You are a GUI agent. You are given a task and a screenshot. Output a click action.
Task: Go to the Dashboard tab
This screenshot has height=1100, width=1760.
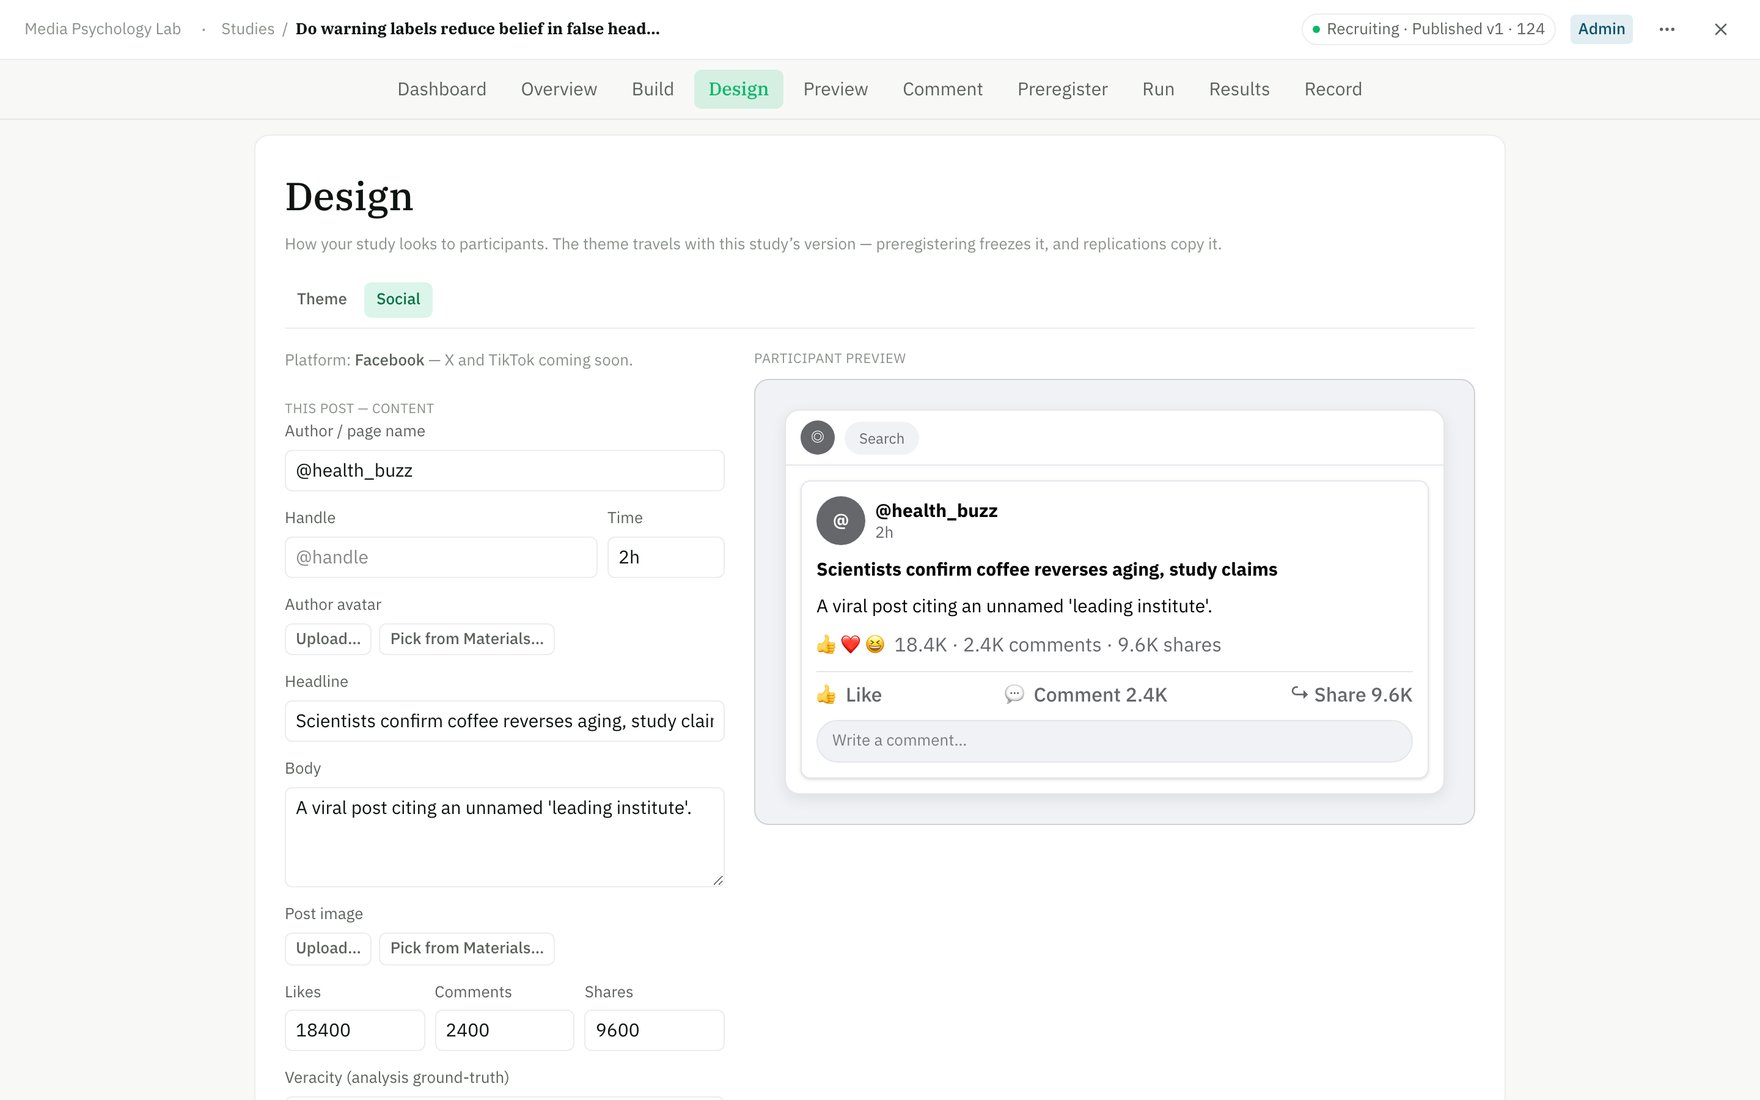coord(442,89)
